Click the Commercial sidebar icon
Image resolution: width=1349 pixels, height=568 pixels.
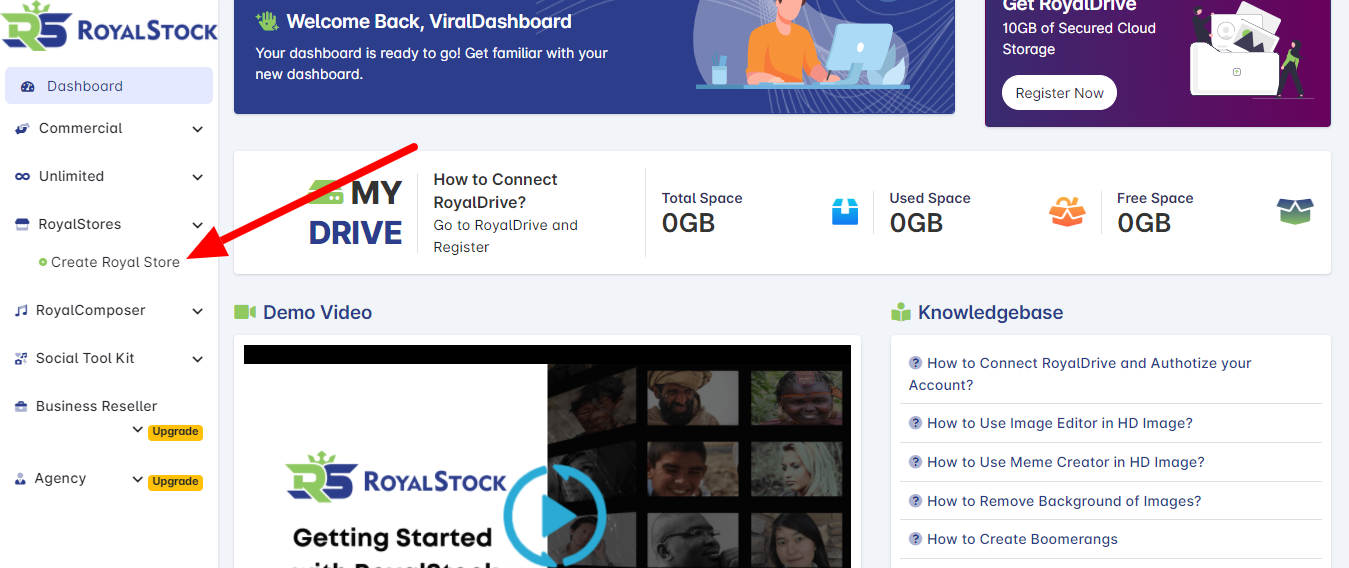pyautogui.click(x=22, y=129)
